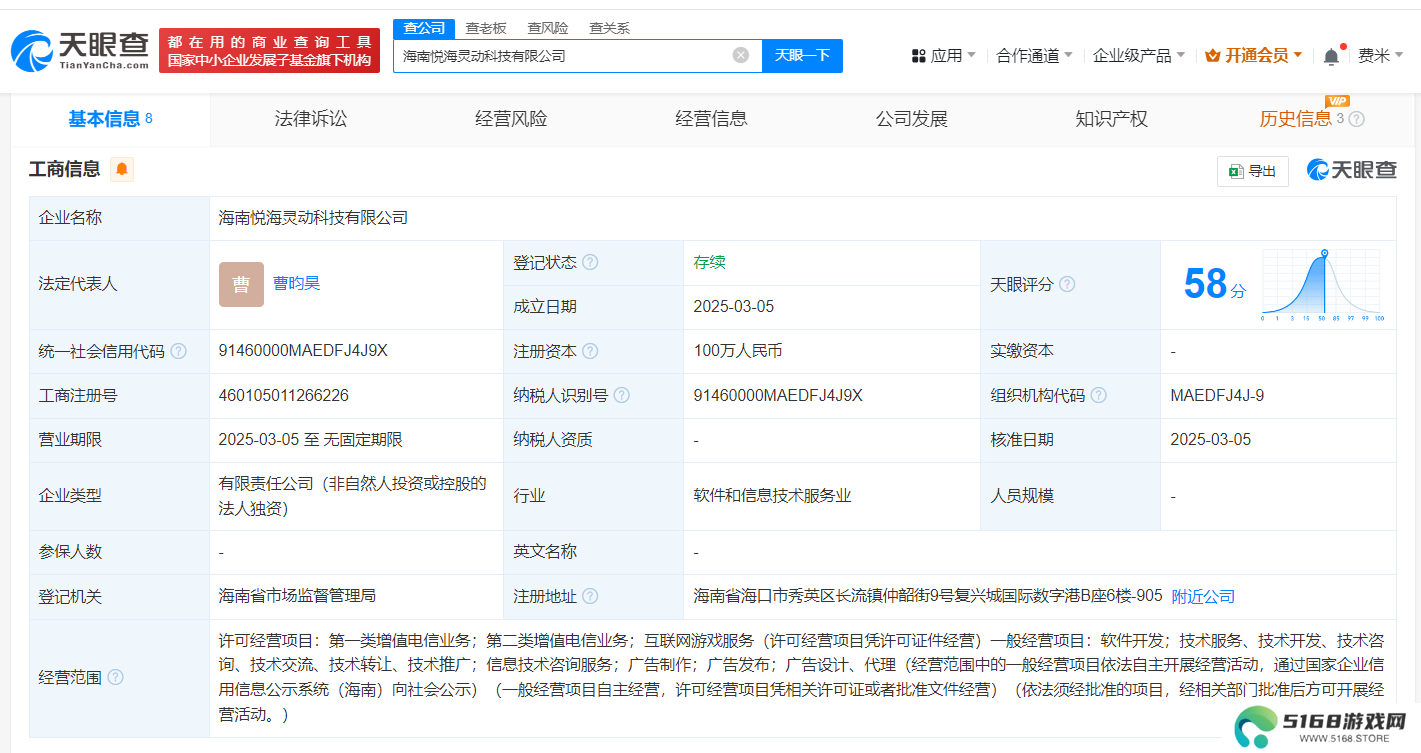Open the 经营信息 tab

[x=711, y=119]
